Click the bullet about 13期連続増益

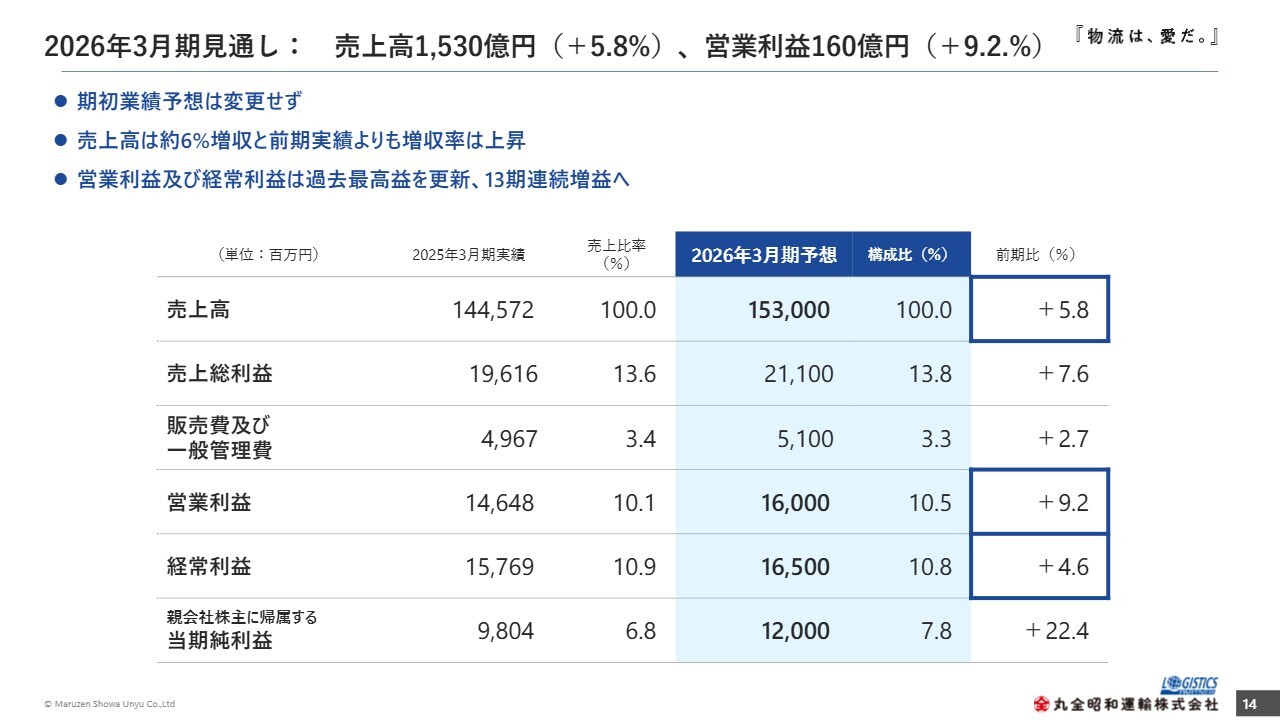pyautogui.click(x=352, y=179)
